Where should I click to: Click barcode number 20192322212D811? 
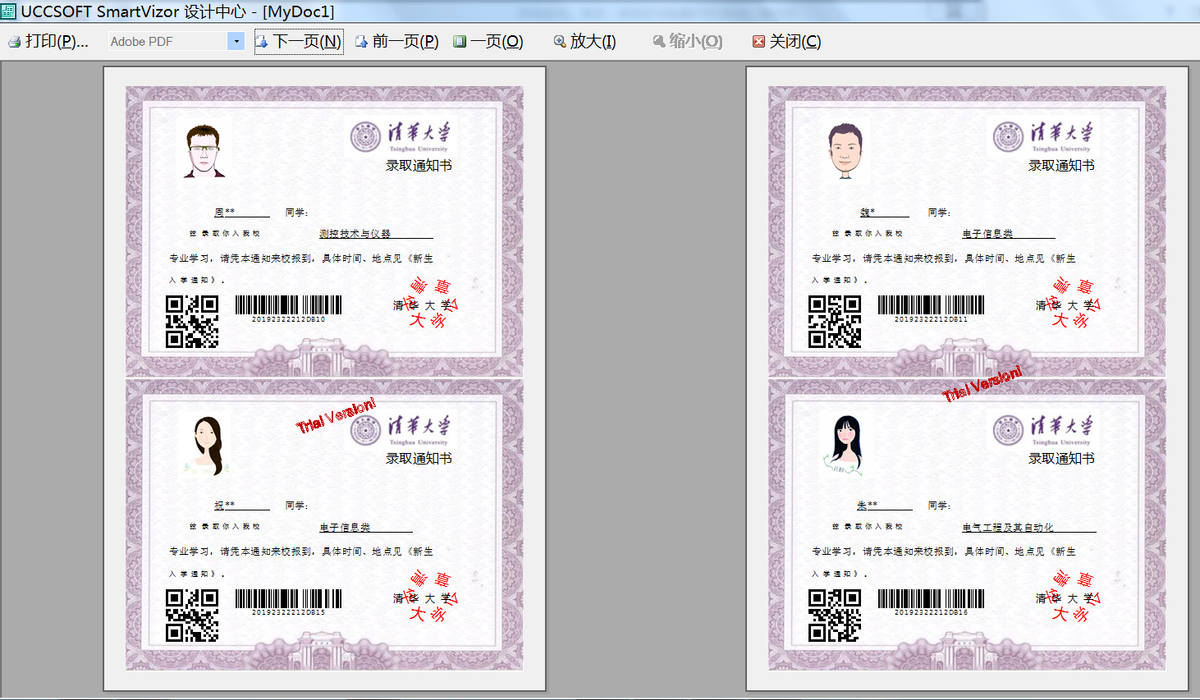tap(931, 320)
